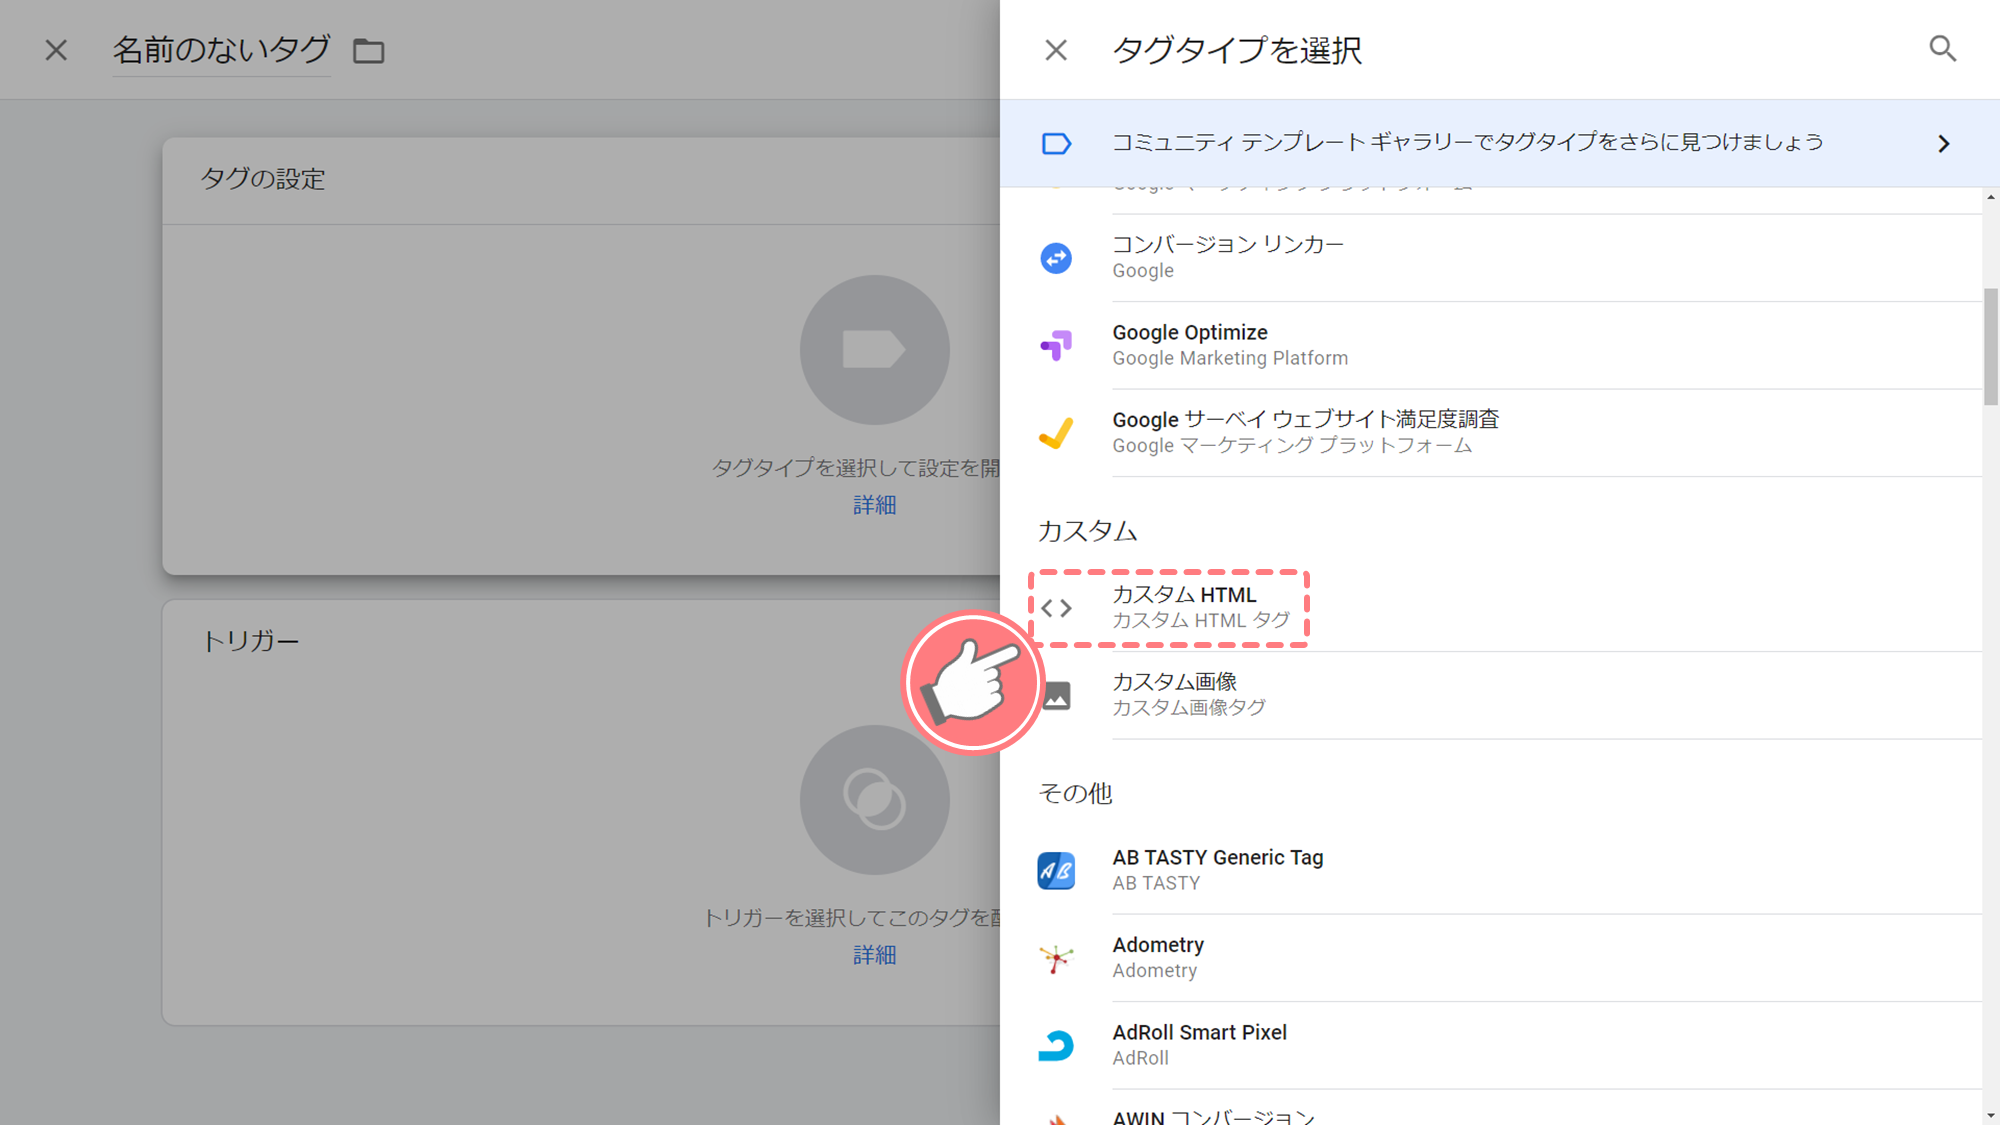Screen dimensions: 2000x1125
Task: Click the trigger placeholder circle icon
Action: (874, 800)
